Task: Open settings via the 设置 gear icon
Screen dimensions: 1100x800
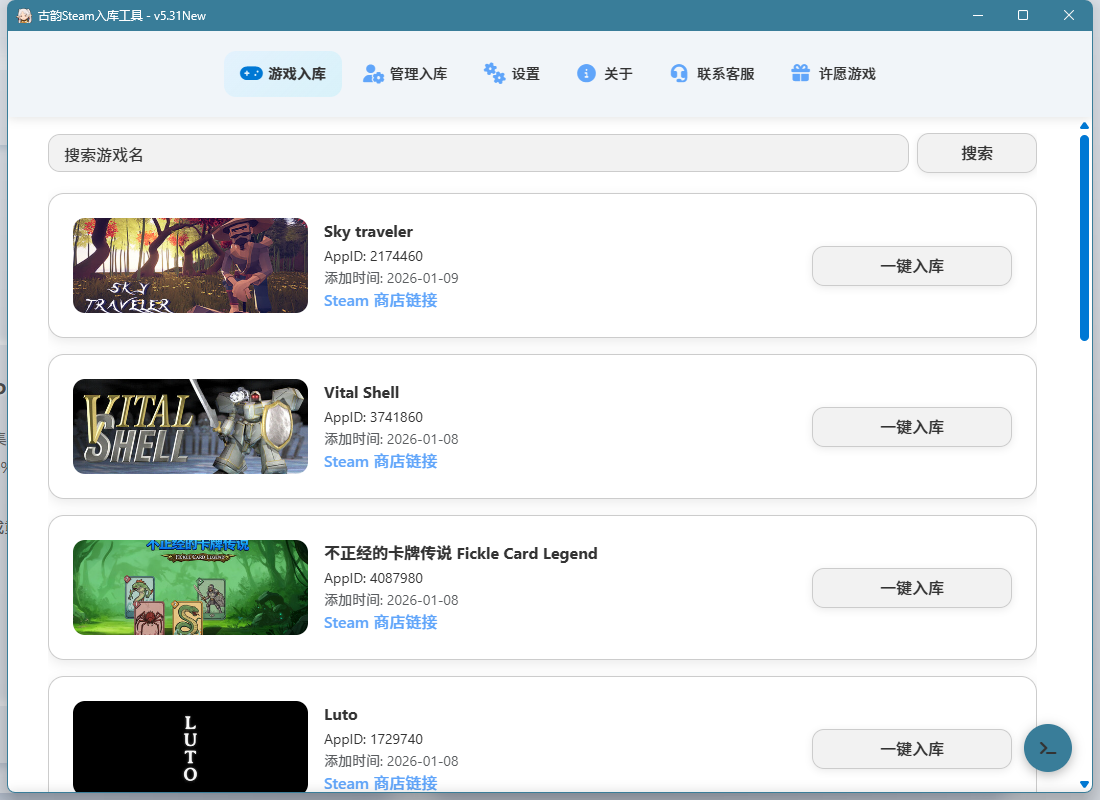Action: (x=494, y=73)
